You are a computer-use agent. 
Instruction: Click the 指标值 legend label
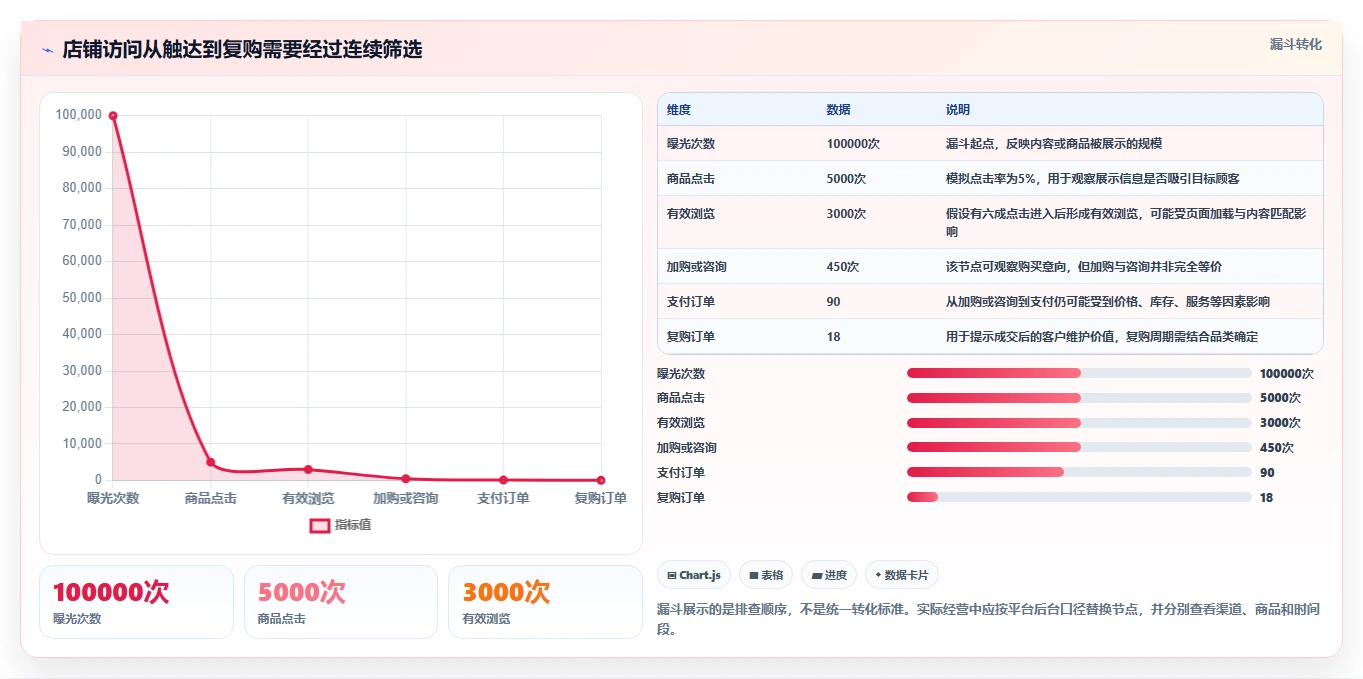353,525
